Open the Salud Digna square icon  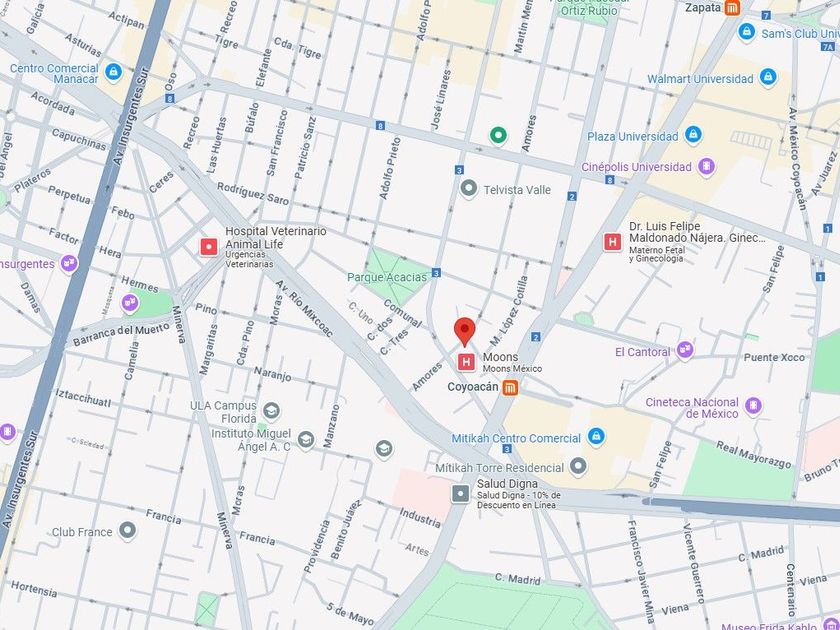click(461, 493)
